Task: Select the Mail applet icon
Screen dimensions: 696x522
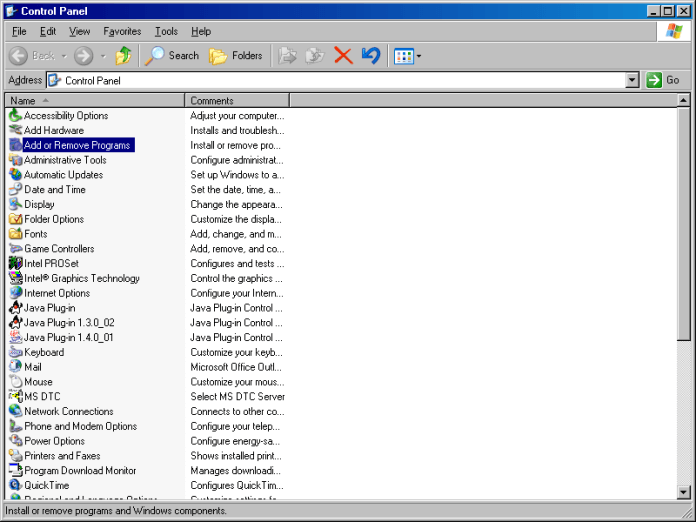Action: [x=16, y=367]
